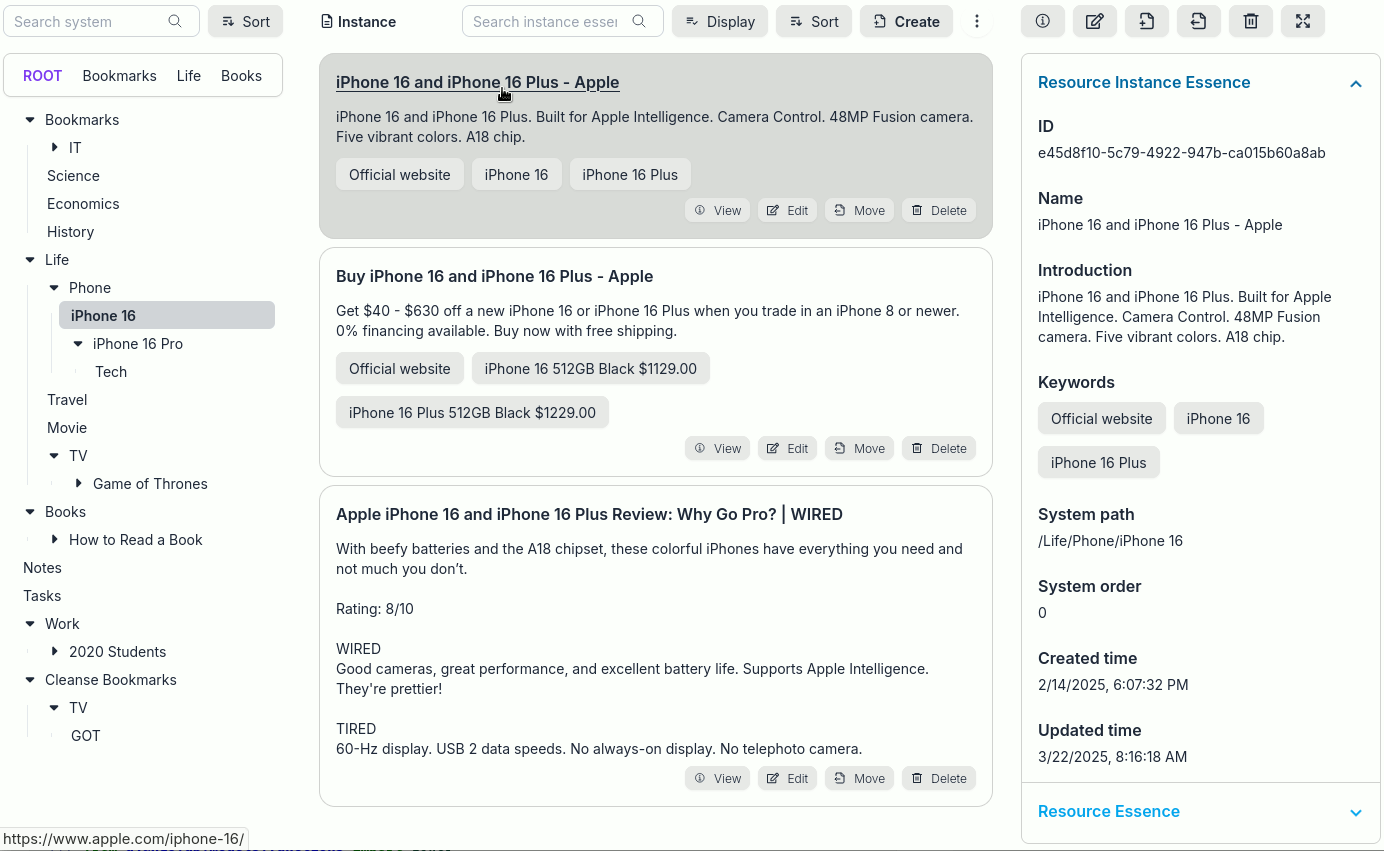Click the magnifier in instance search box
1384x851 pixels.
click(x=639, y=21)
